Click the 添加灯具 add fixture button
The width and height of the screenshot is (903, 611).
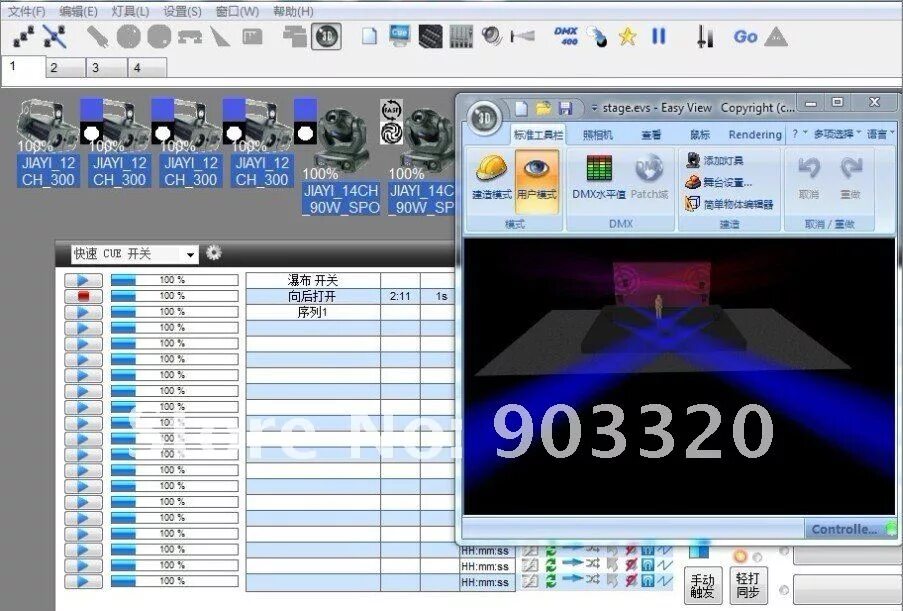click(715, 161)
